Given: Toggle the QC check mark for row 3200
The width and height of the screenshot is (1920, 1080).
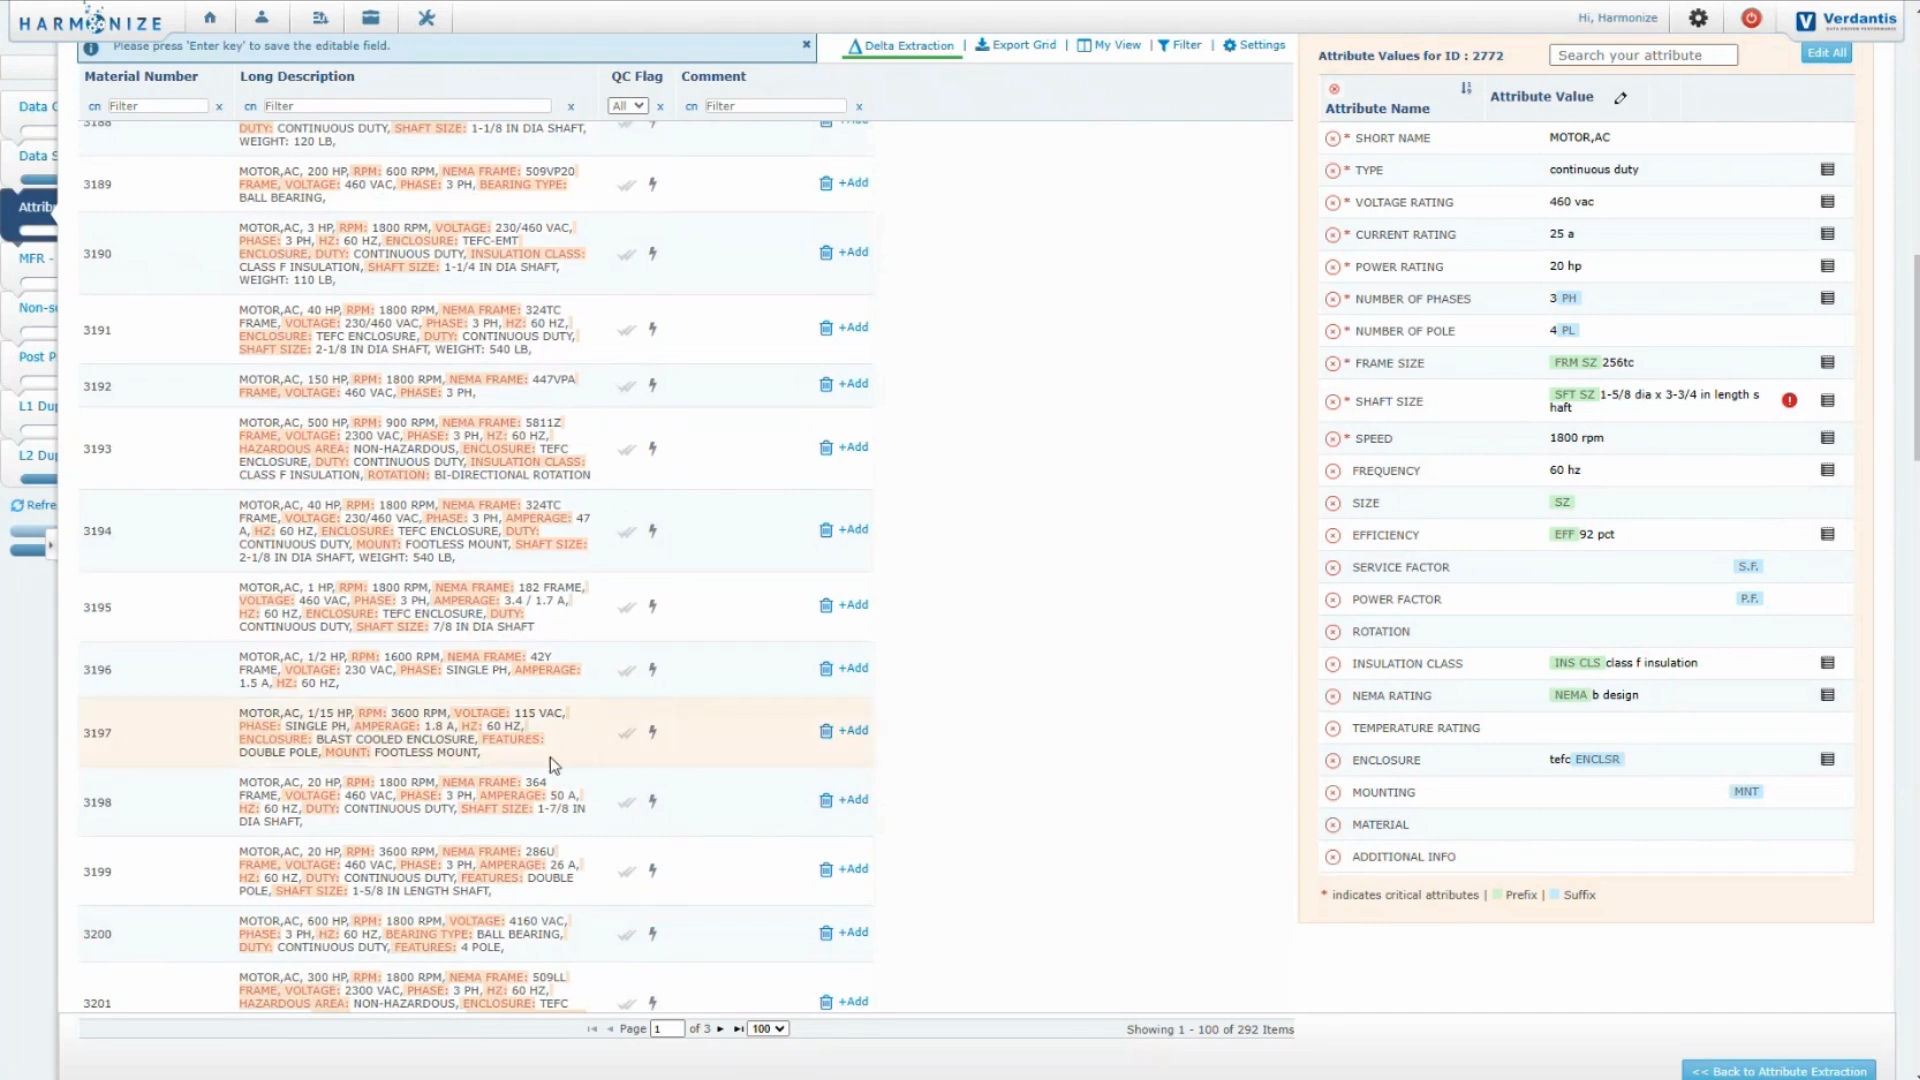Looking at the screenshot, I should click(626, 935).
